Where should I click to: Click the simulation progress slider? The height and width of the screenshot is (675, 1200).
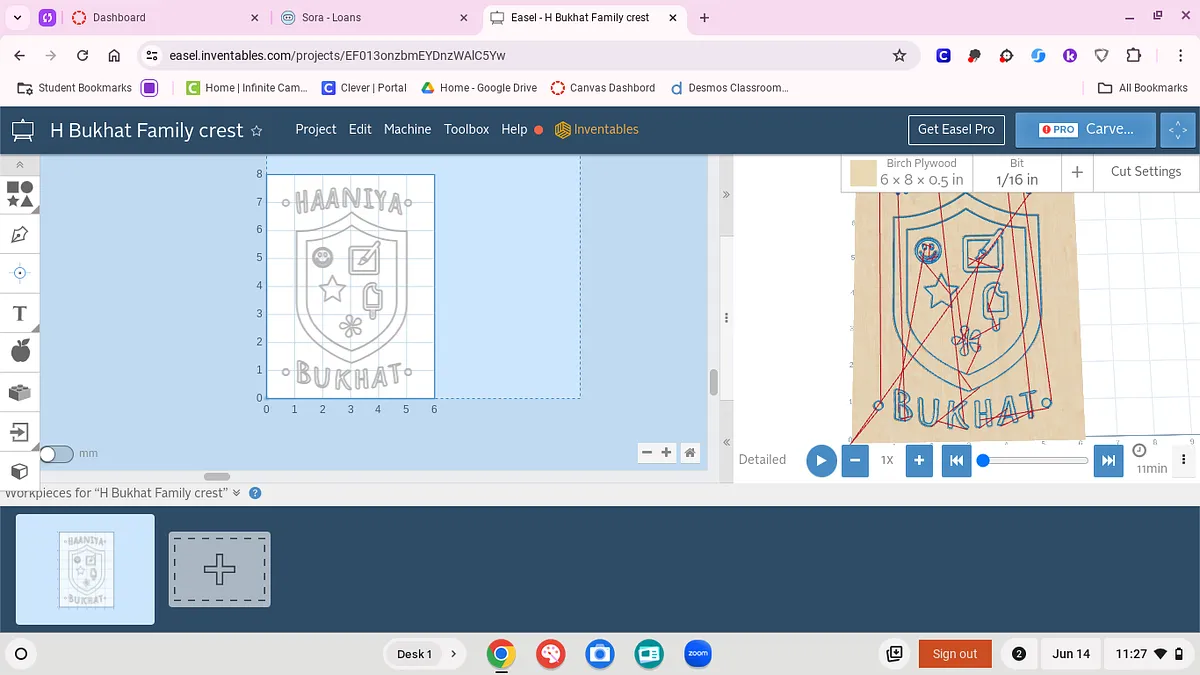(1035, 460)
